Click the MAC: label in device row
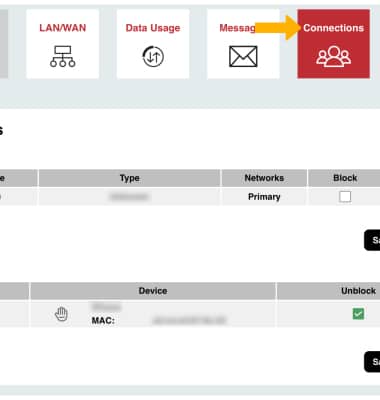This screenshot has height=400, width=380. tap(103, 321)
